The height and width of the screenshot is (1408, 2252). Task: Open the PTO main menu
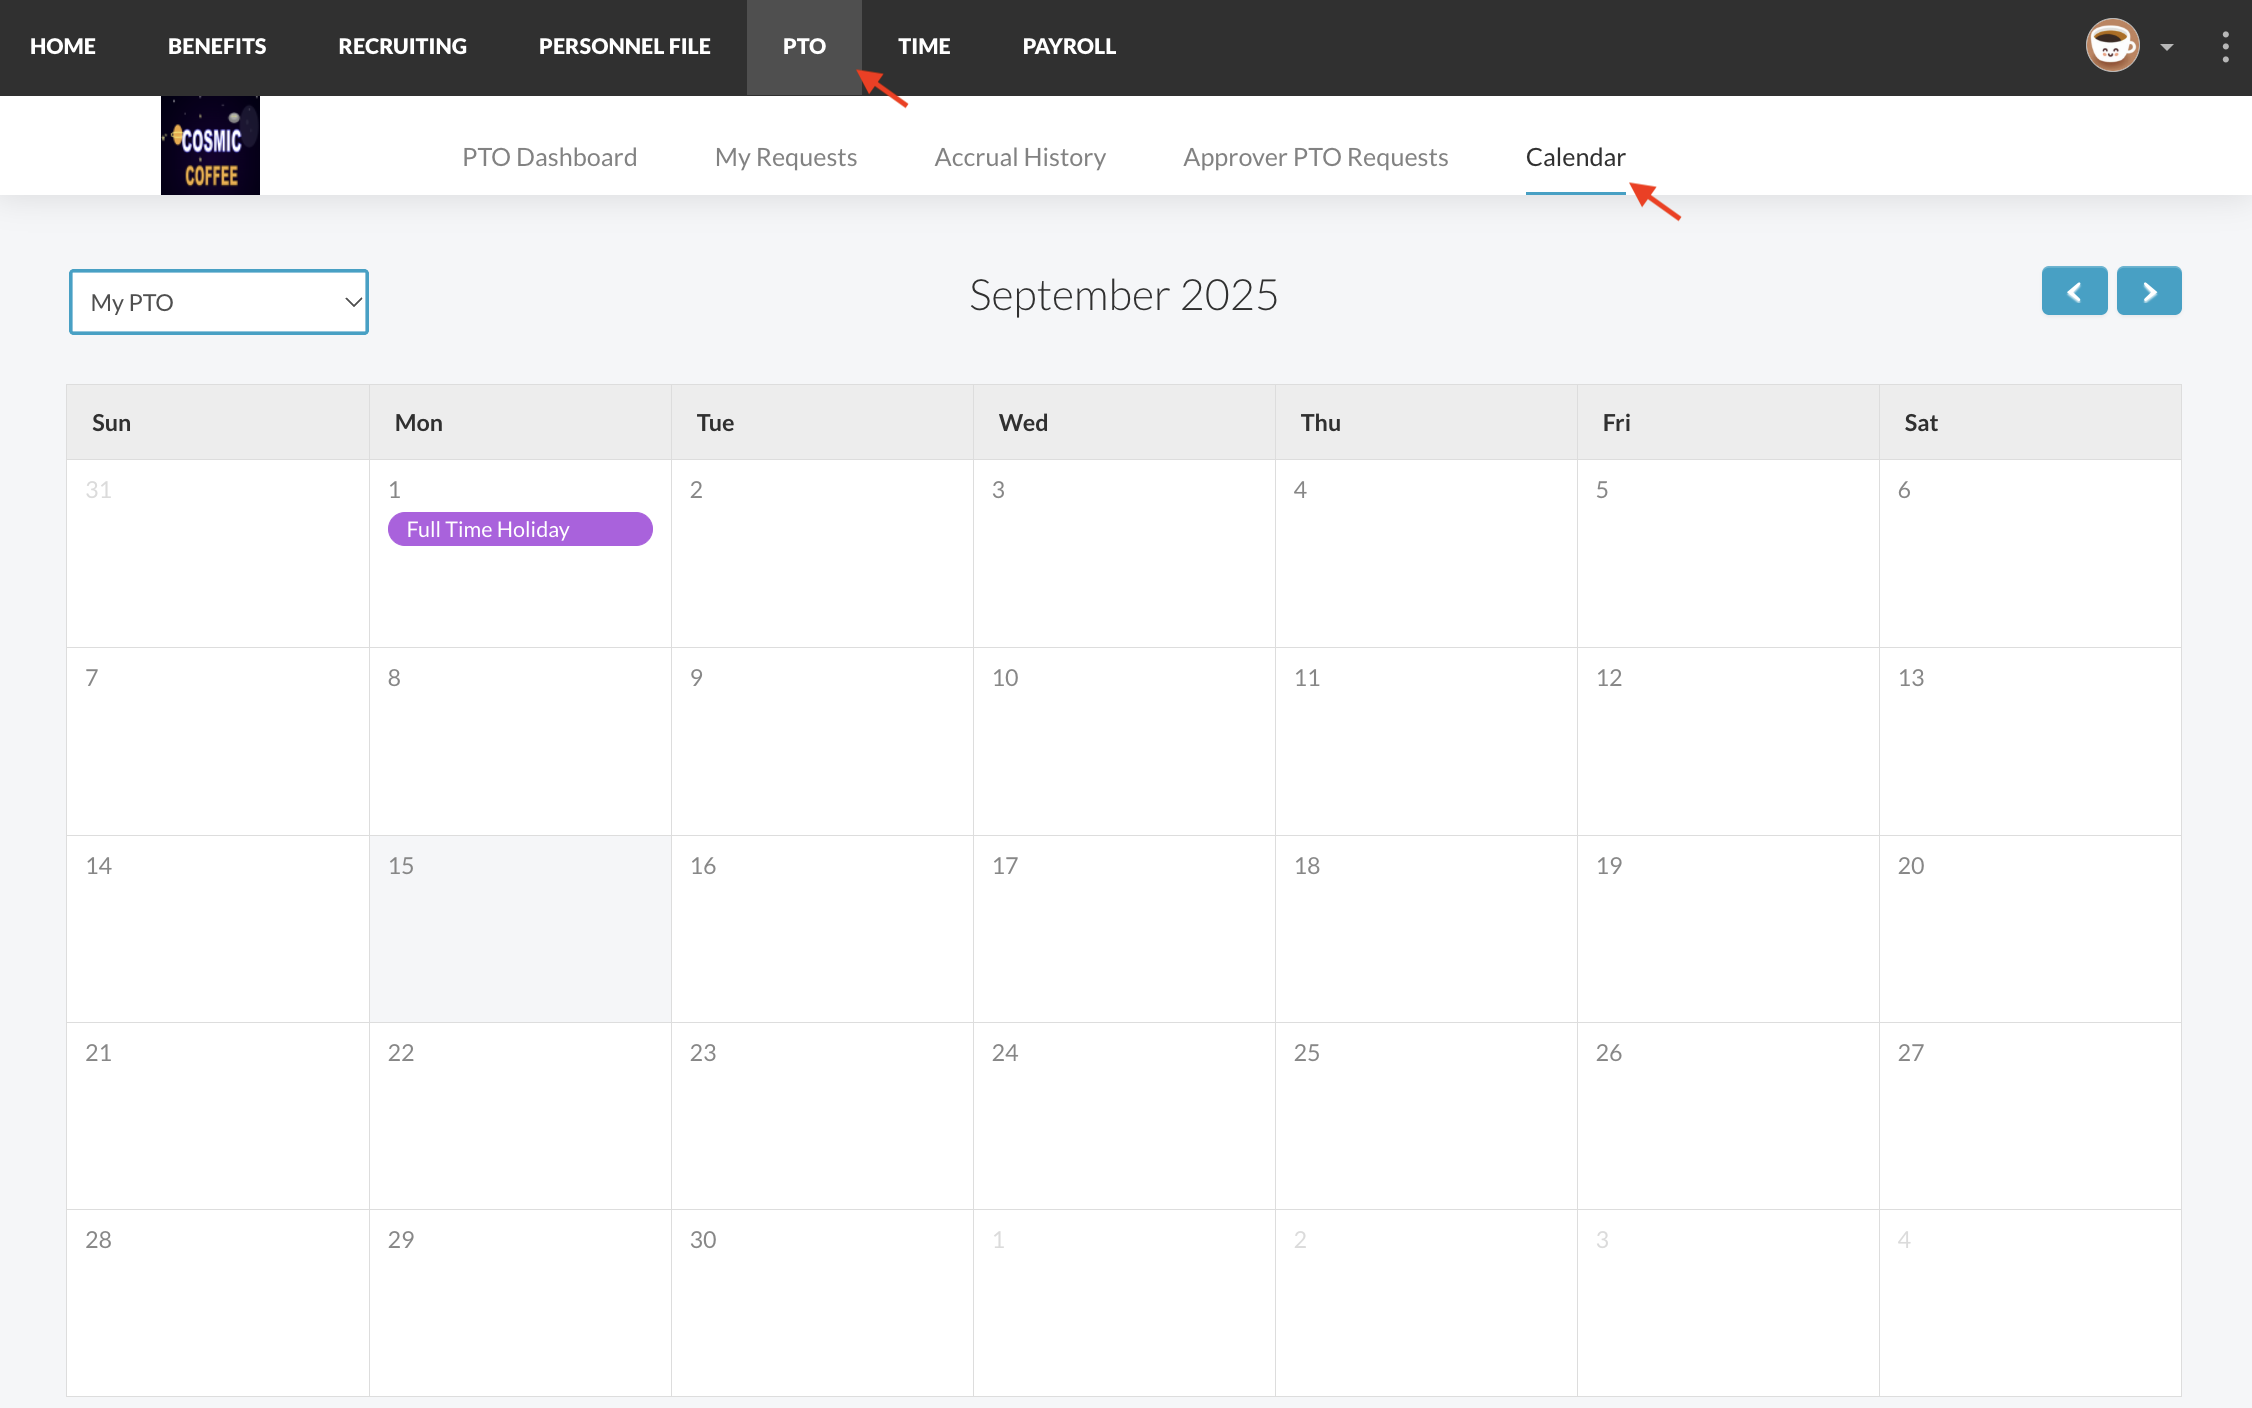[804, 46]
